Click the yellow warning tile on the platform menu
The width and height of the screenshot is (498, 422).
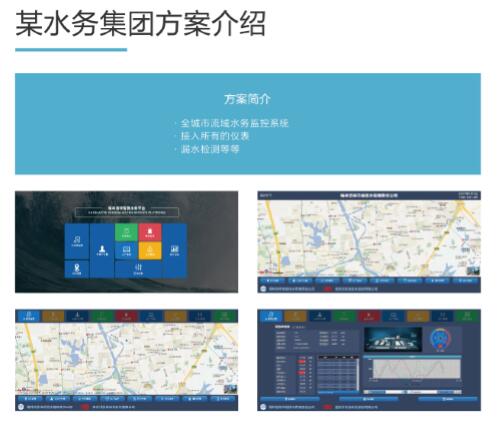pyautogui.click(x=150, y=250)
